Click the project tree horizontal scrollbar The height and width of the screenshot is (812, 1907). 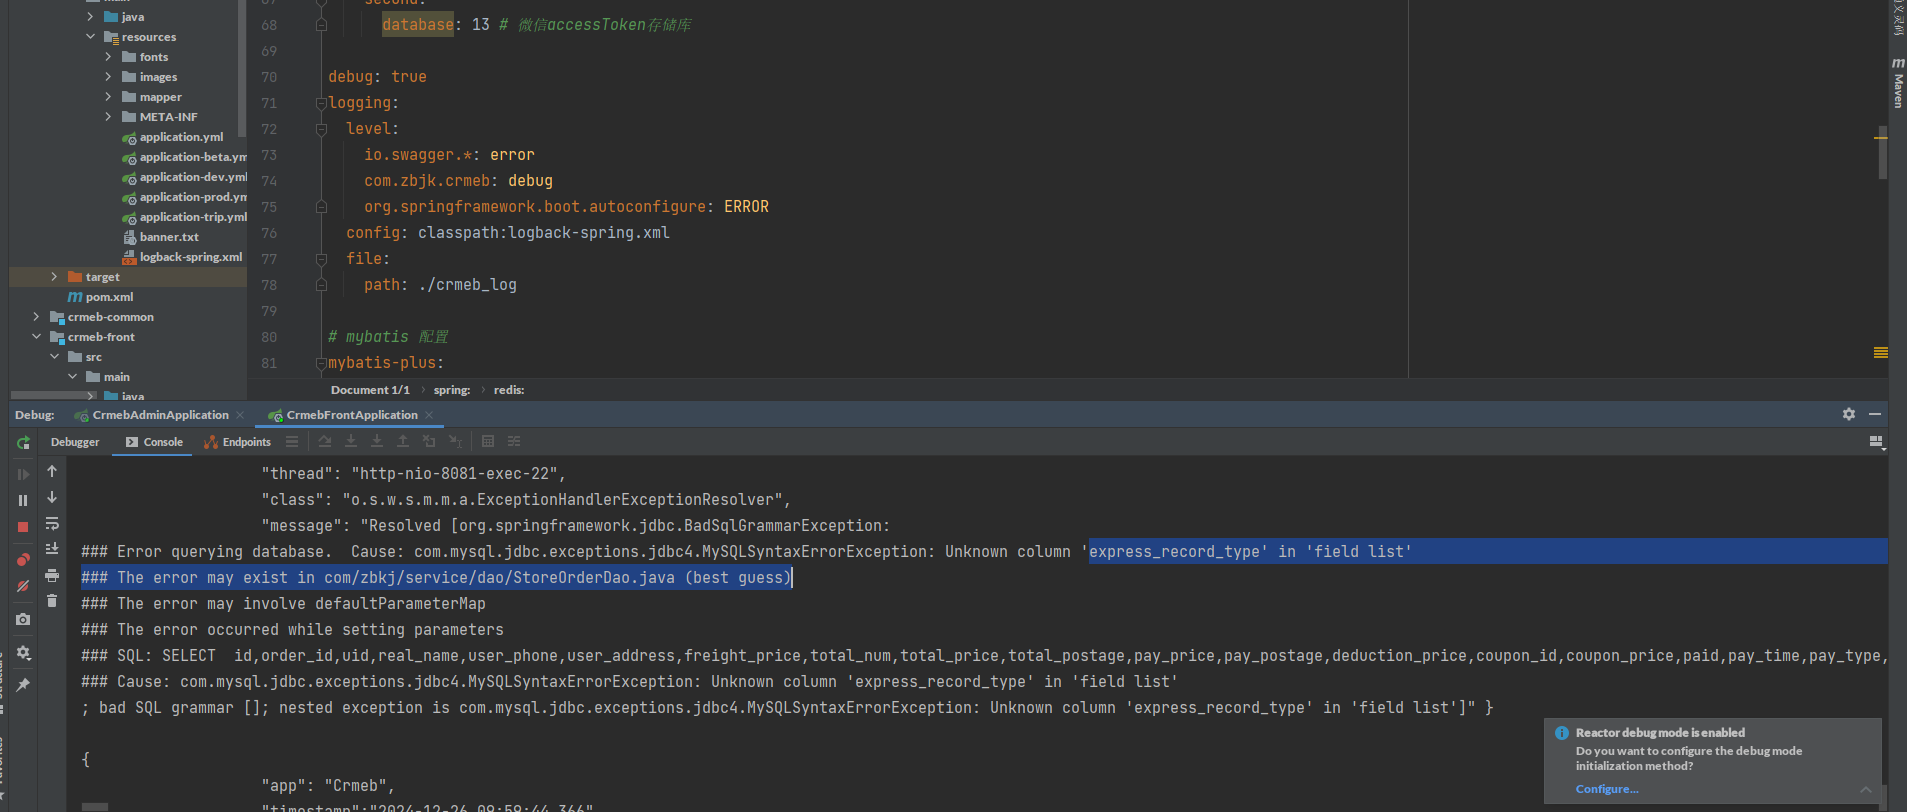pyautogui.click(x=54, y=395)
